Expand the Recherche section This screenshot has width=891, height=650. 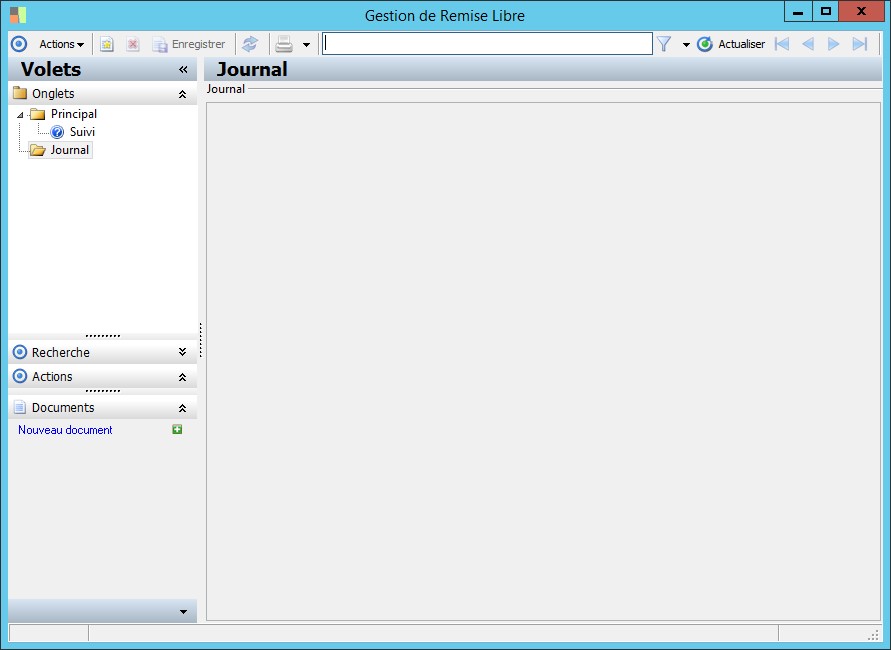click(182, 352)
